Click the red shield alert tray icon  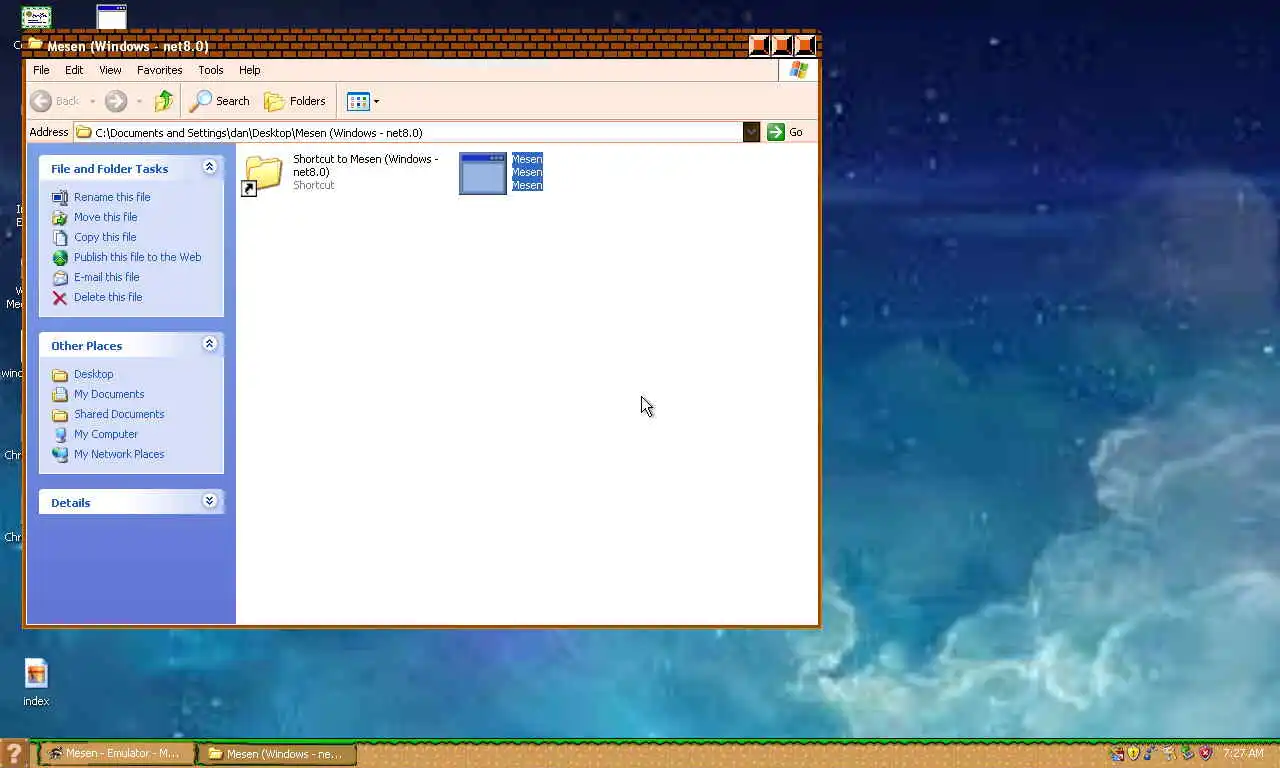pos(1206,753)
